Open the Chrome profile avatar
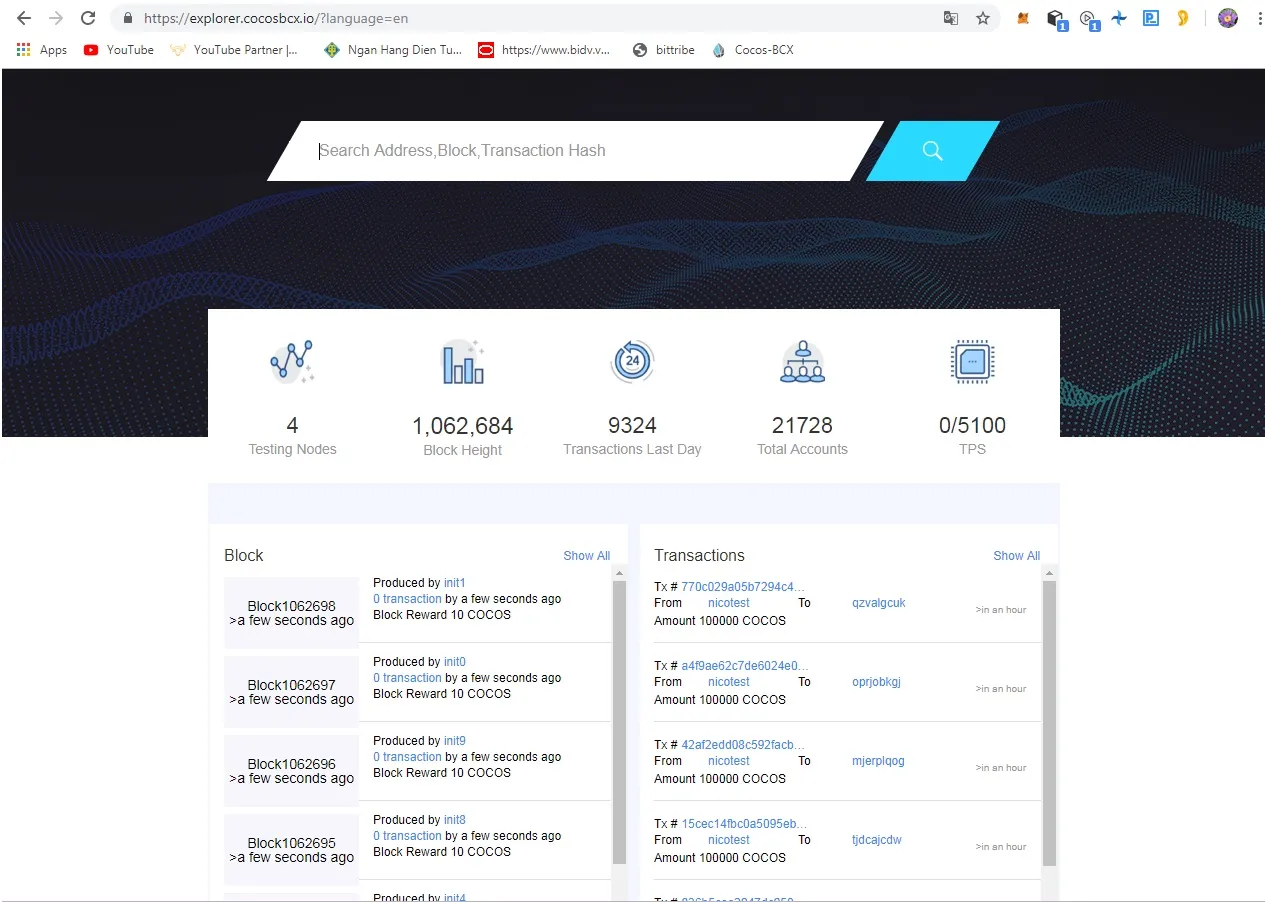The height and width of the screenshot is (902, 1265). (1228, 18)
